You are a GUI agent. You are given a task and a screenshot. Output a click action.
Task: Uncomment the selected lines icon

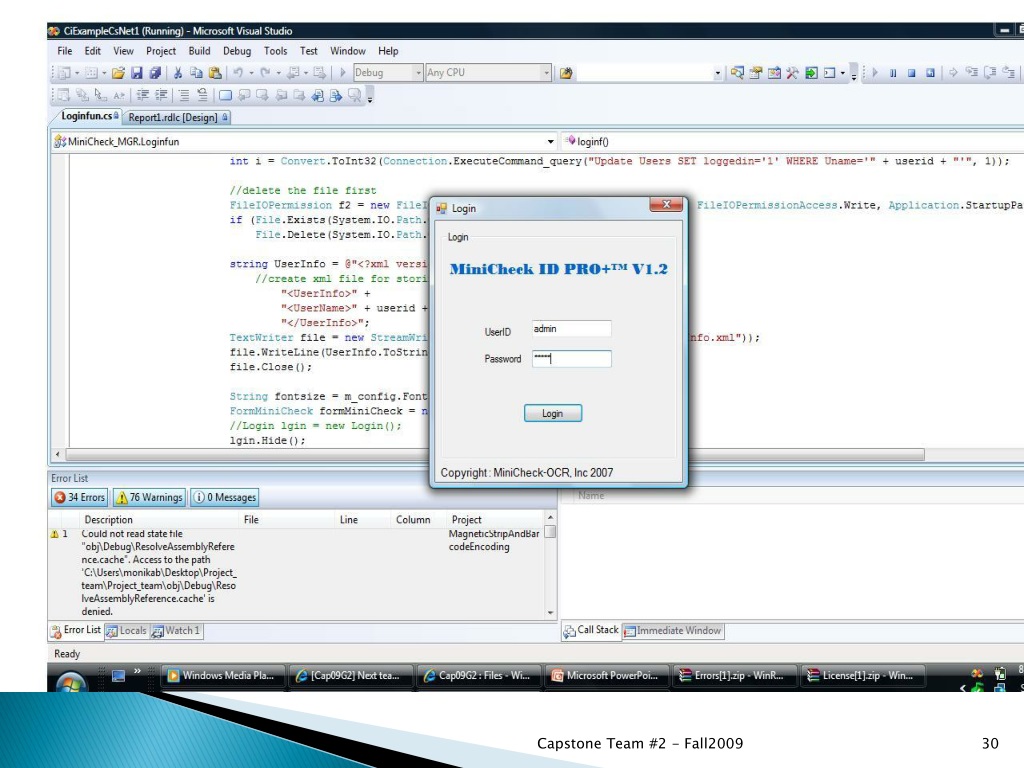202,95
